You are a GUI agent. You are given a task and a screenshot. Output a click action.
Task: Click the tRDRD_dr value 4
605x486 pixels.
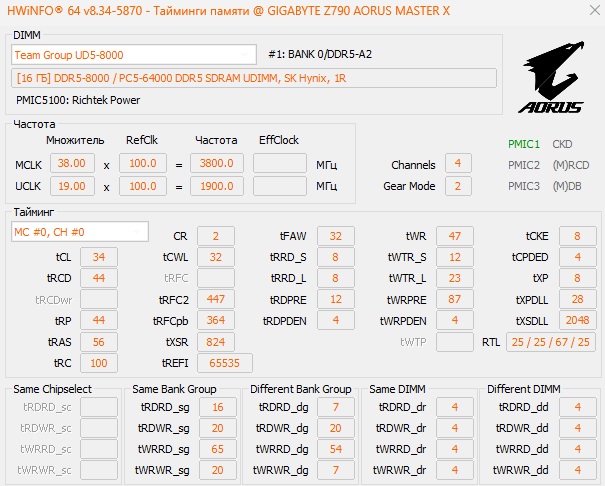coord(455,407)
